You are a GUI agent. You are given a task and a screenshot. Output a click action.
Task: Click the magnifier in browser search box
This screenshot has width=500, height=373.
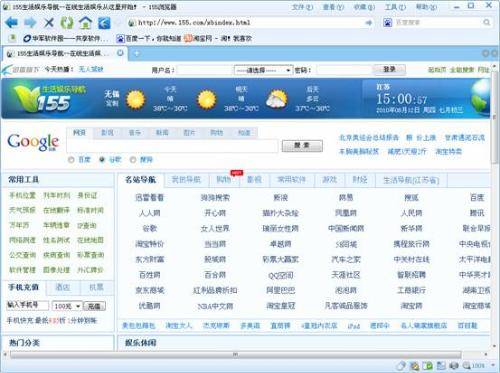486,22
